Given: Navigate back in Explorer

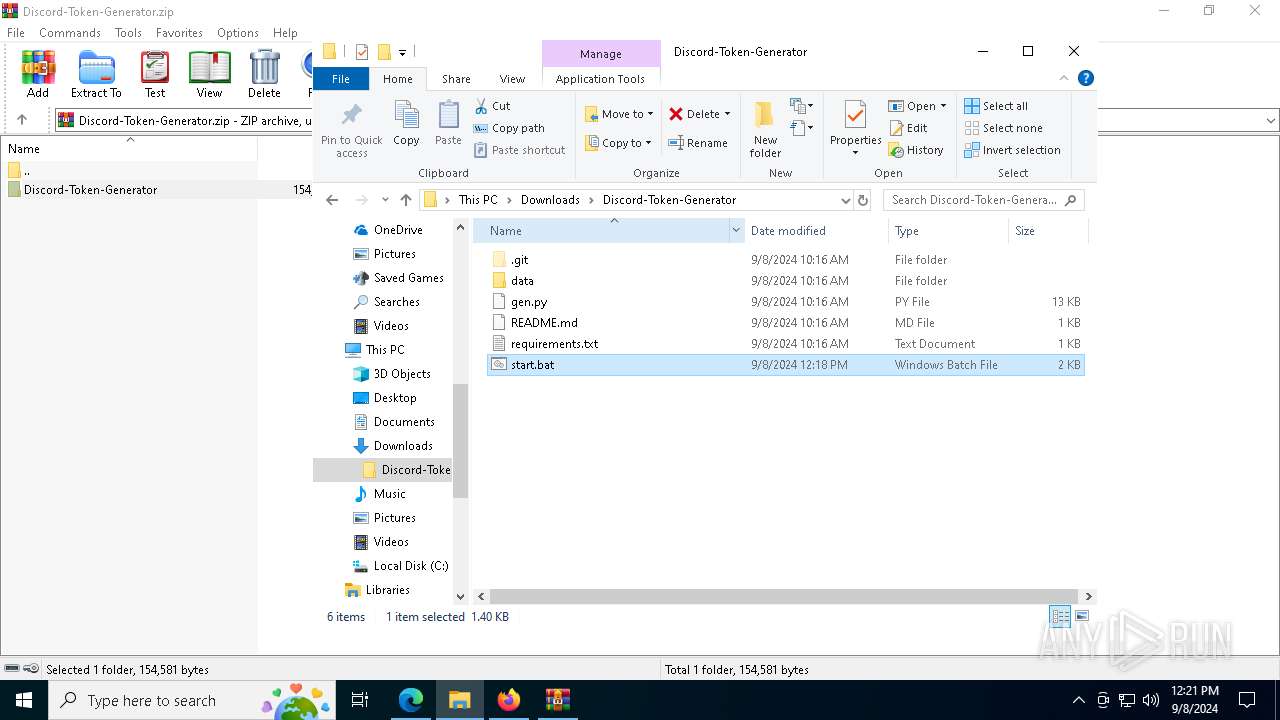Looking at the screenshot, I should click(x=333, y=200).
